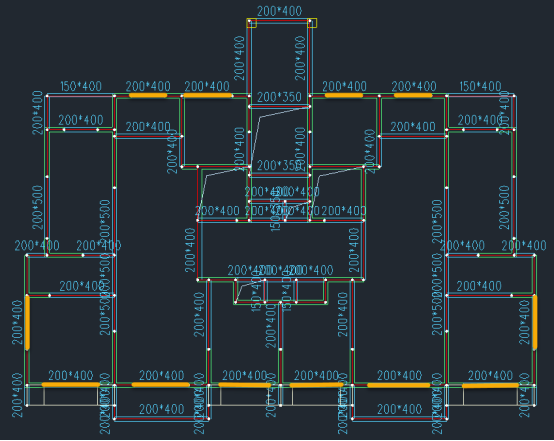Select the yellow square at tower's top-right corner
This screenshot has height=441, width=554.
point(312,23)
